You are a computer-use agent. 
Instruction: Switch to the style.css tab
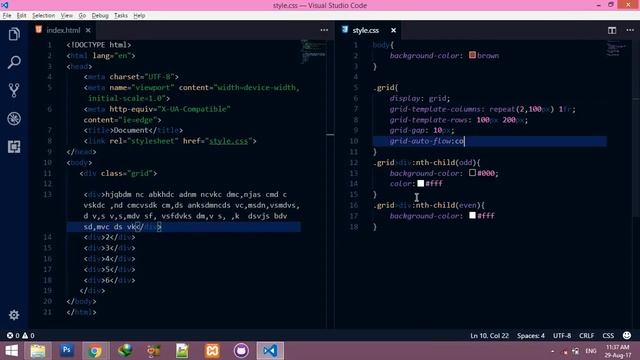click(365, 30)
